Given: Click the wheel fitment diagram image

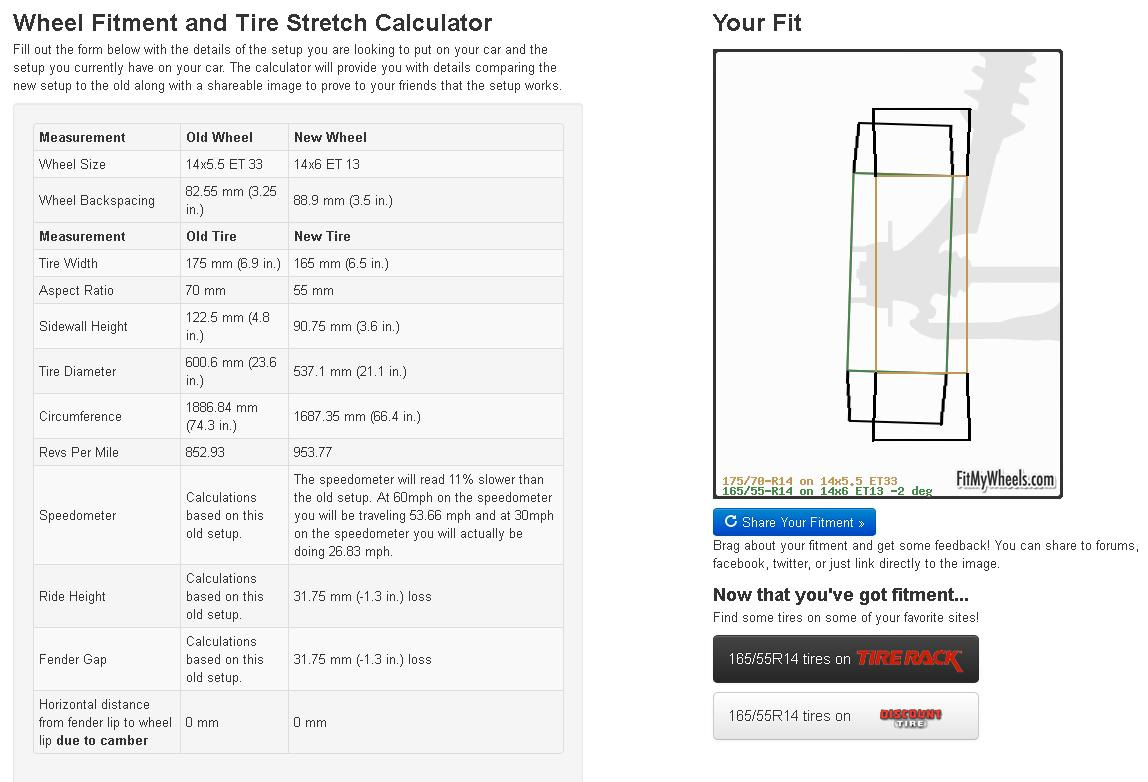Looking at the screenshot, I should (x=887, y=273).
